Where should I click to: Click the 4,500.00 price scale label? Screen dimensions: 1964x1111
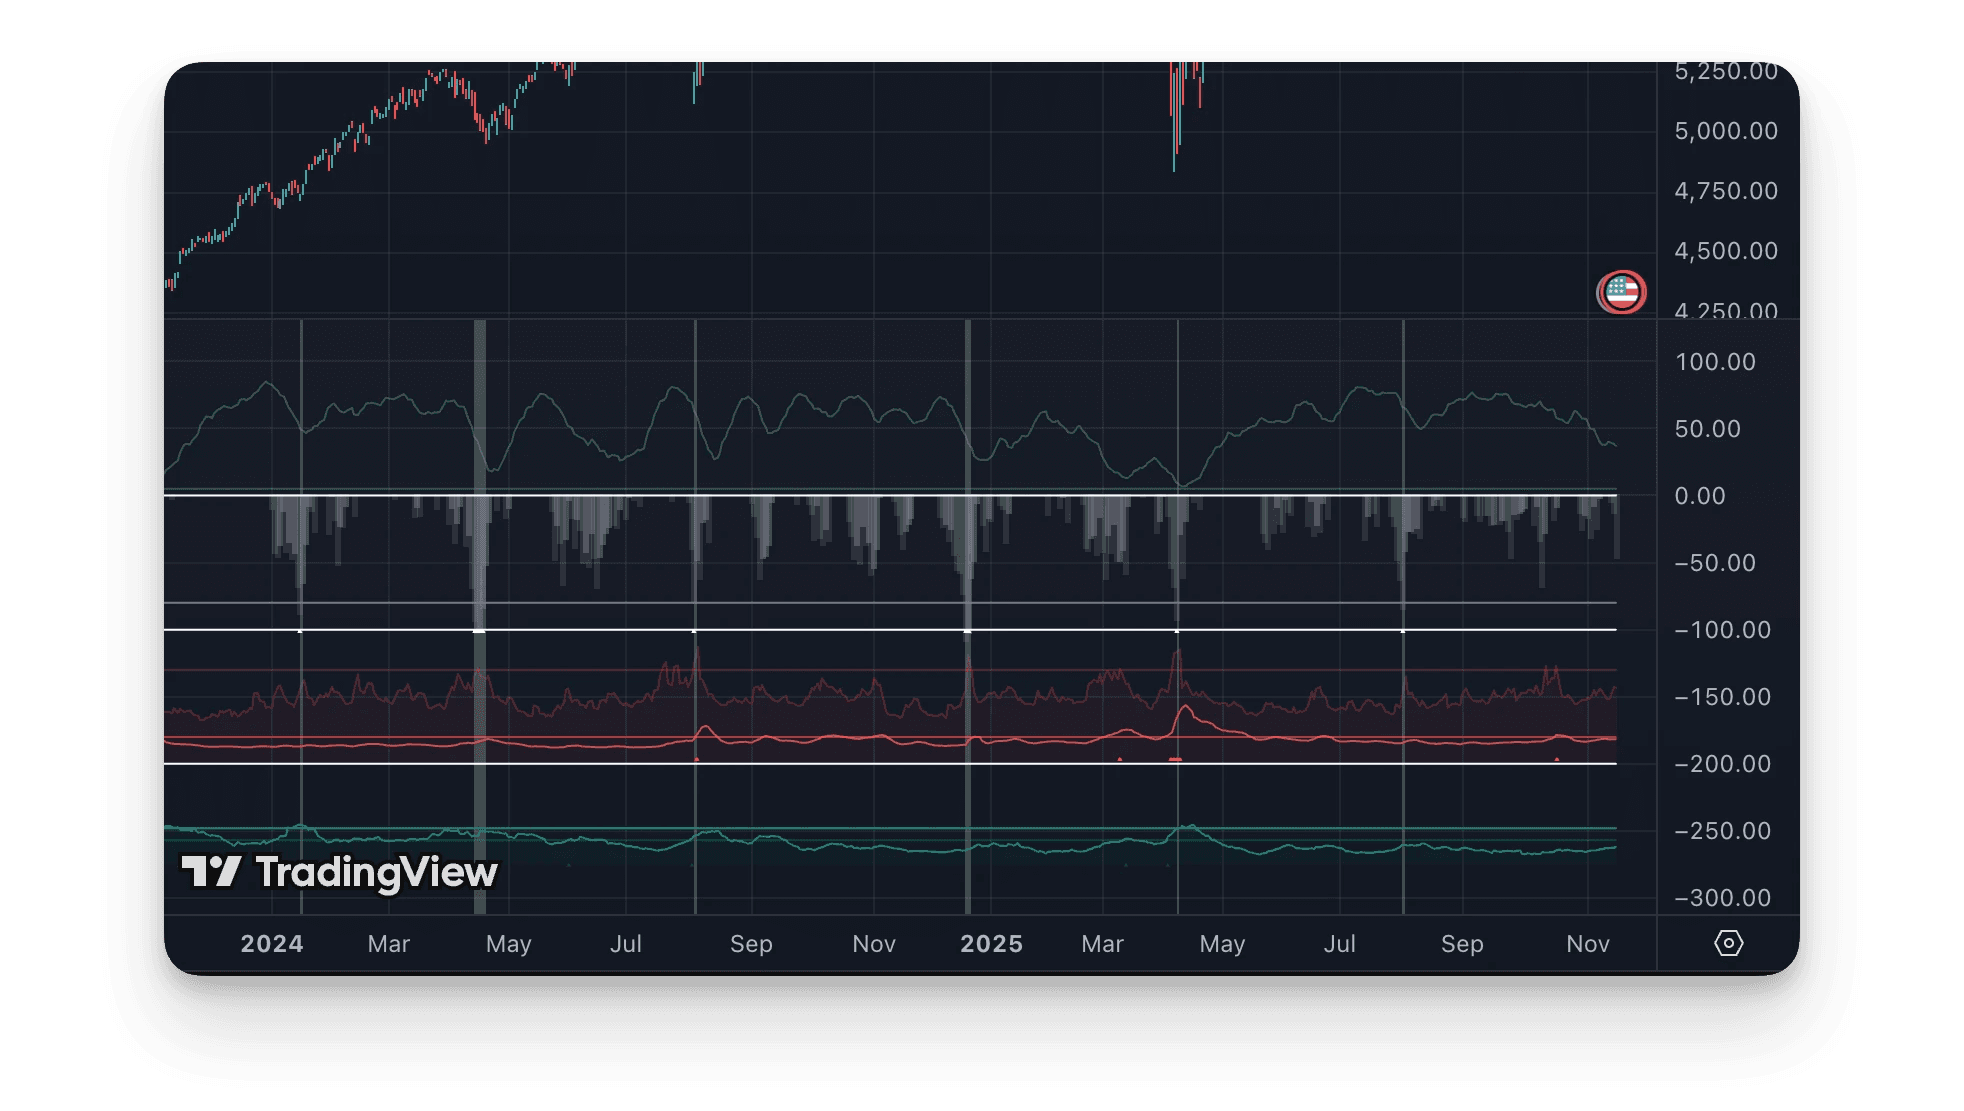coord(1726,251)
